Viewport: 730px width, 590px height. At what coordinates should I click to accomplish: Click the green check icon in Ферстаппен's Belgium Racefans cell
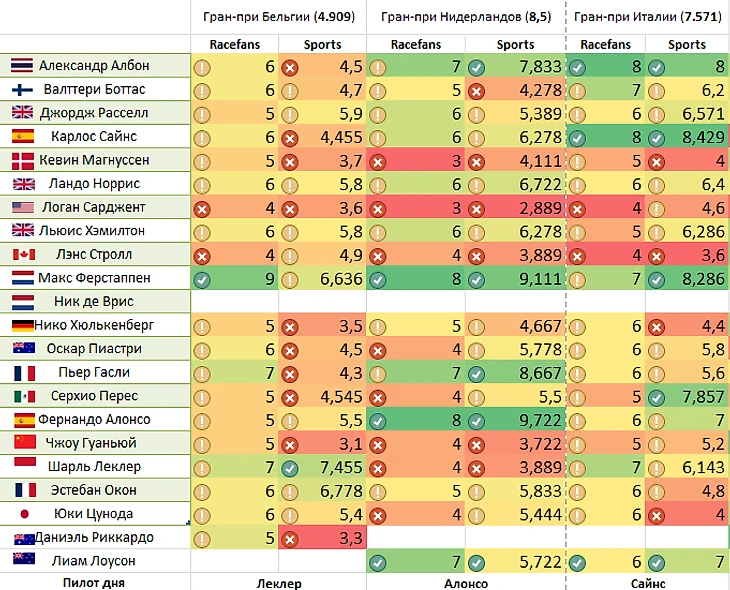[x=202, y=280]
